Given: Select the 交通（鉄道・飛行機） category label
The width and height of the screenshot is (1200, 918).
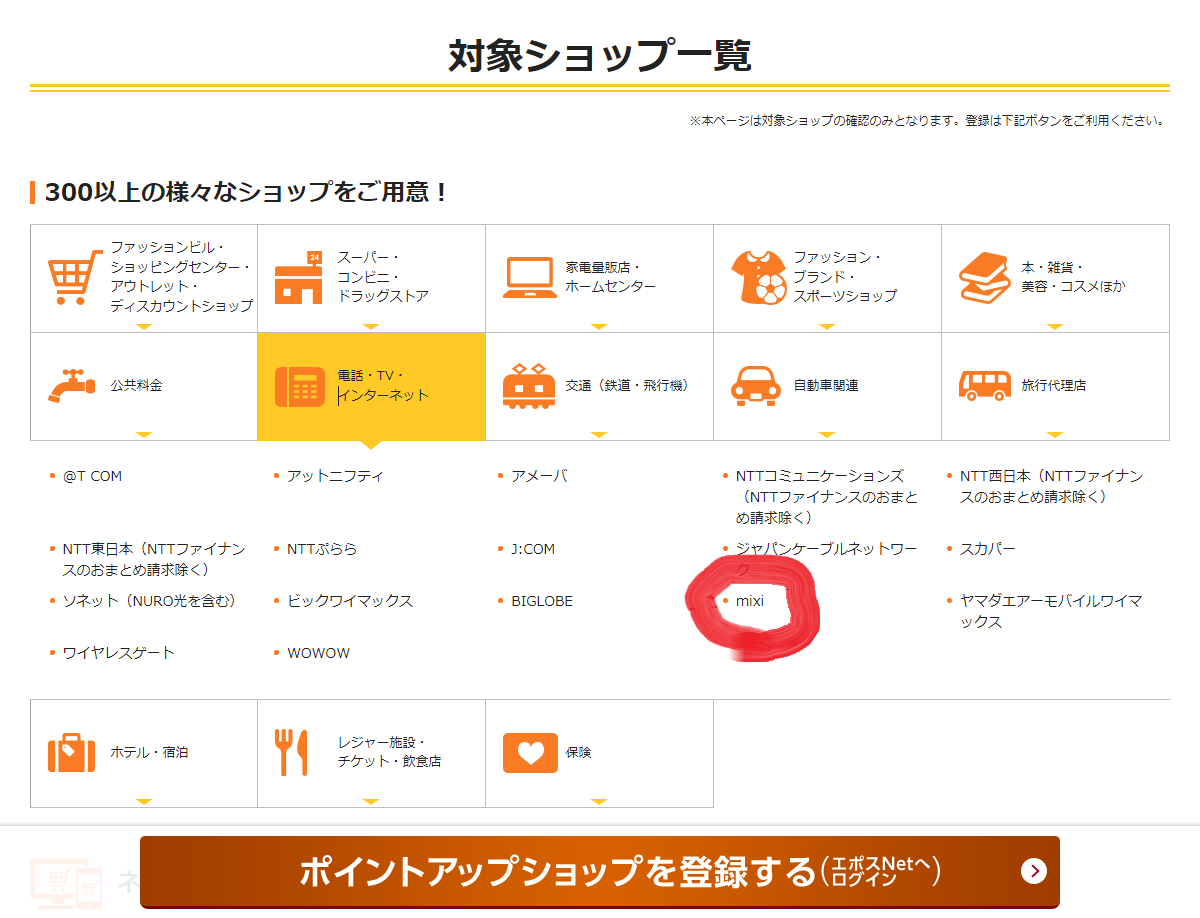Looking at the screenshot, I should click(x=627, y=385).
